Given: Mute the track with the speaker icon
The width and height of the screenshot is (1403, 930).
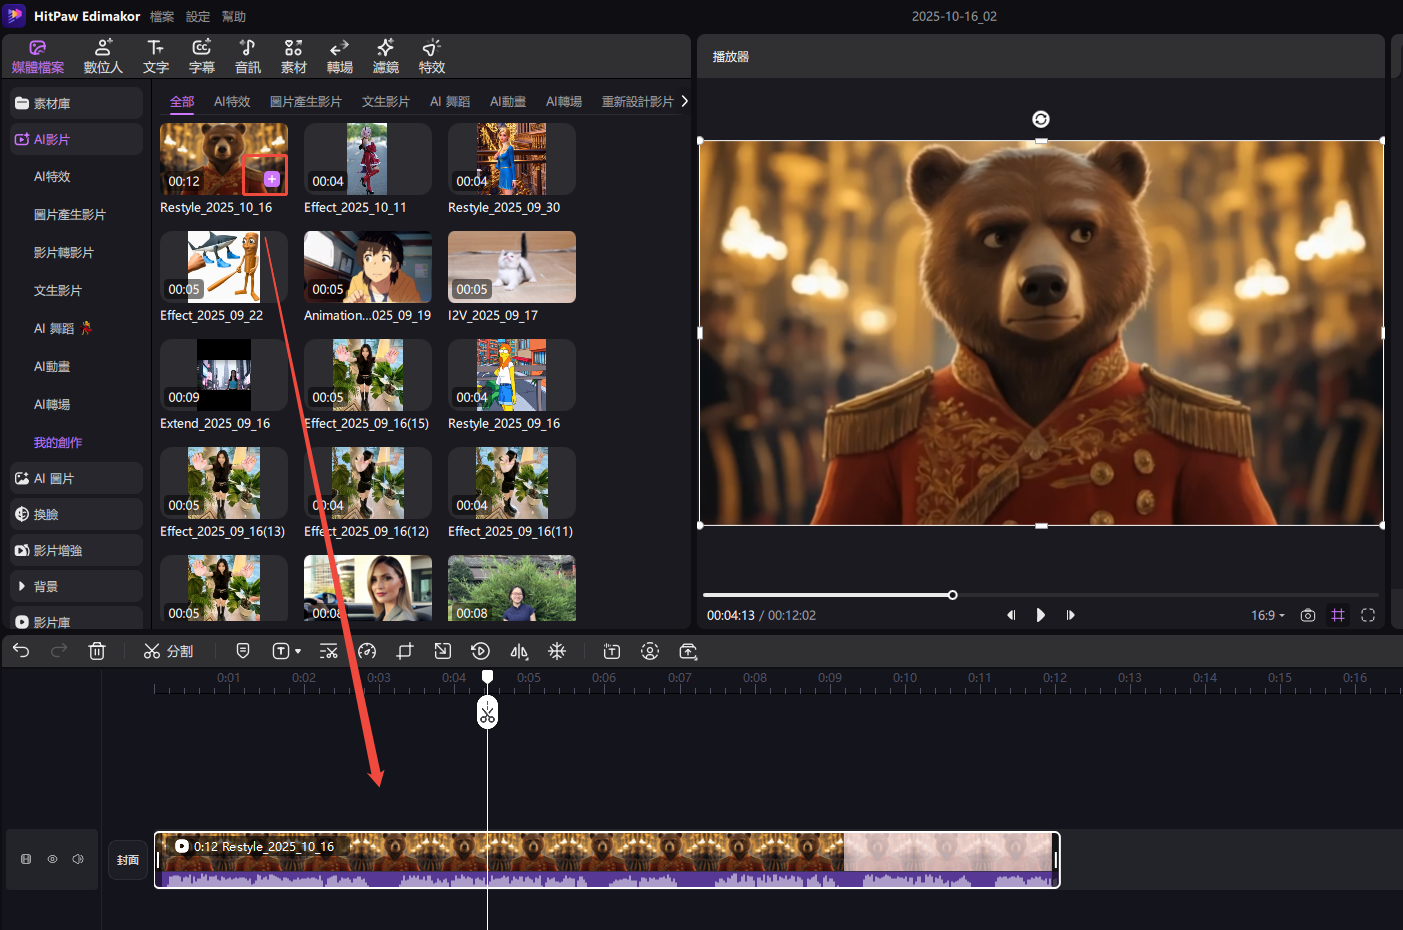Looking at the screenshot, I should [78, 859].
